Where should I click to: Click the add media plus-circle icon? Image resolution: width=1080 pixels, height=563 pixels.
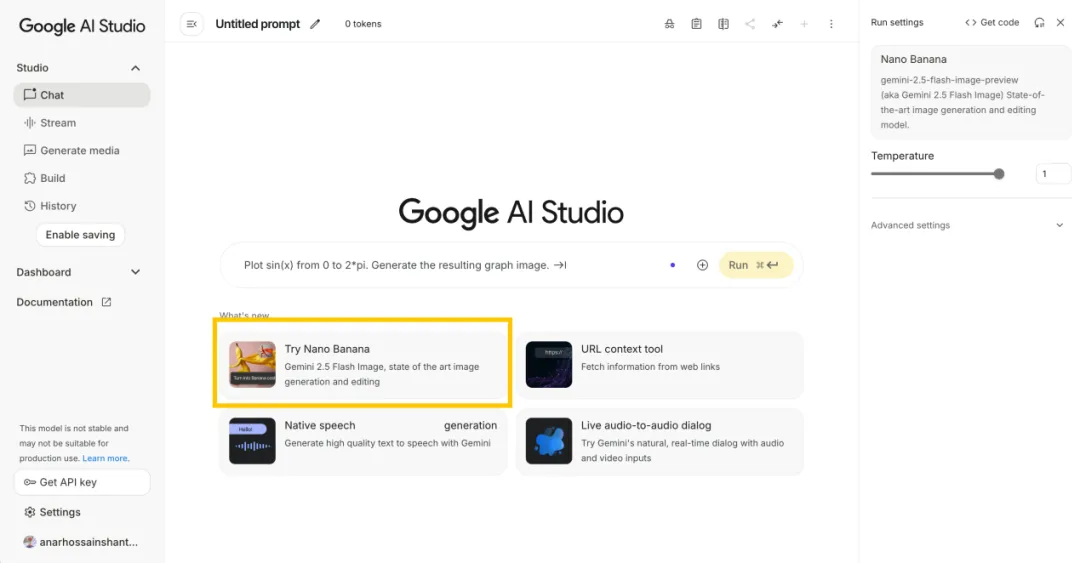702,265
